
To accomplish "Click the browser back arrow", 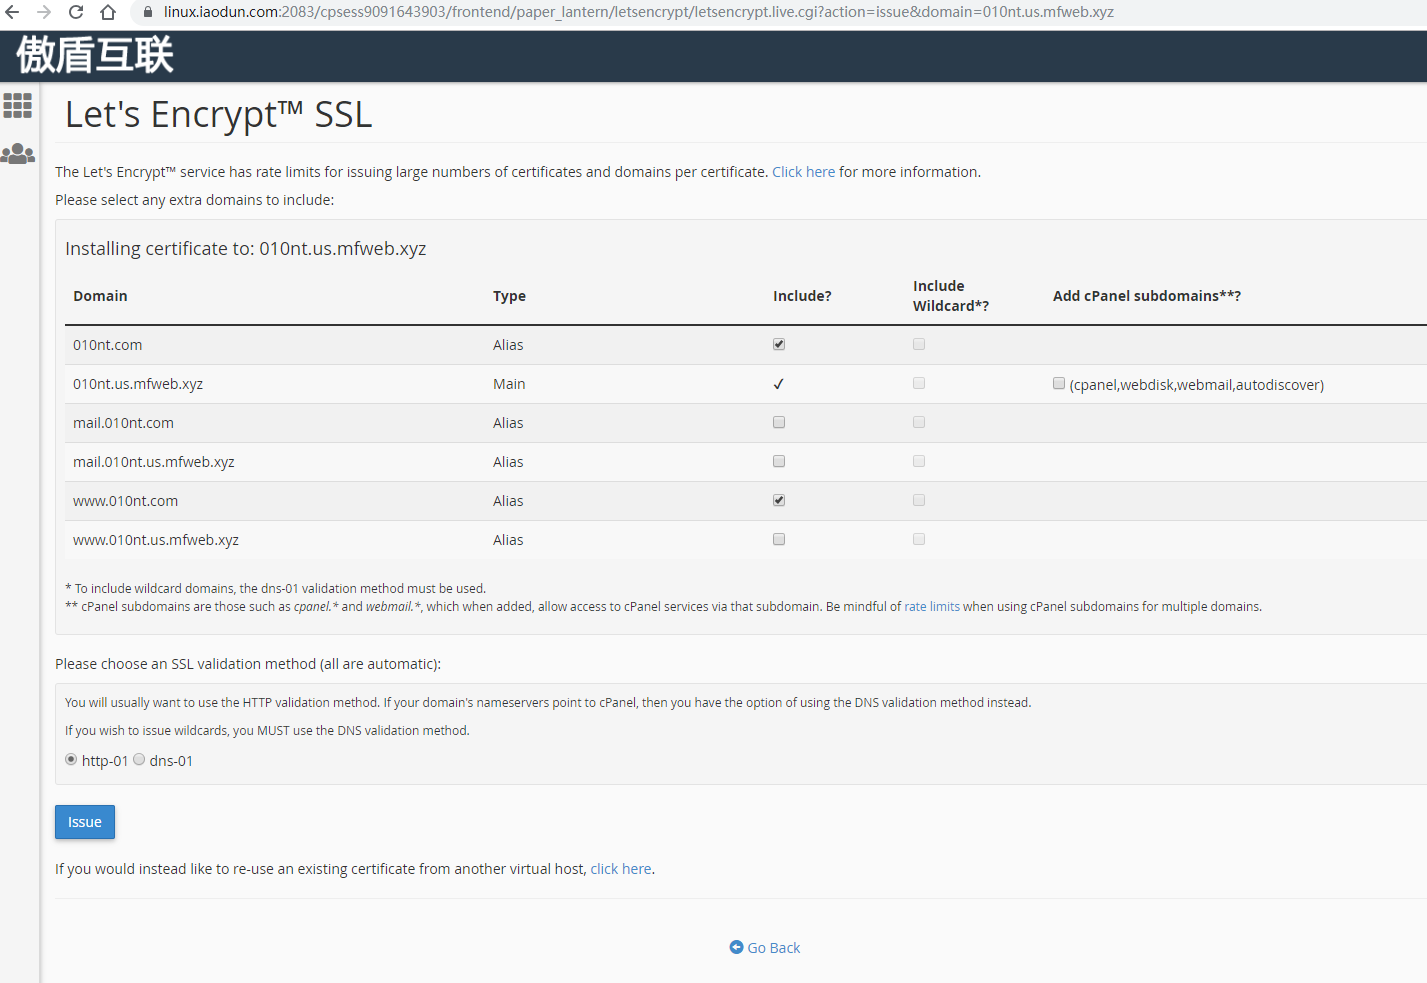I will click(x=12, y=12).
